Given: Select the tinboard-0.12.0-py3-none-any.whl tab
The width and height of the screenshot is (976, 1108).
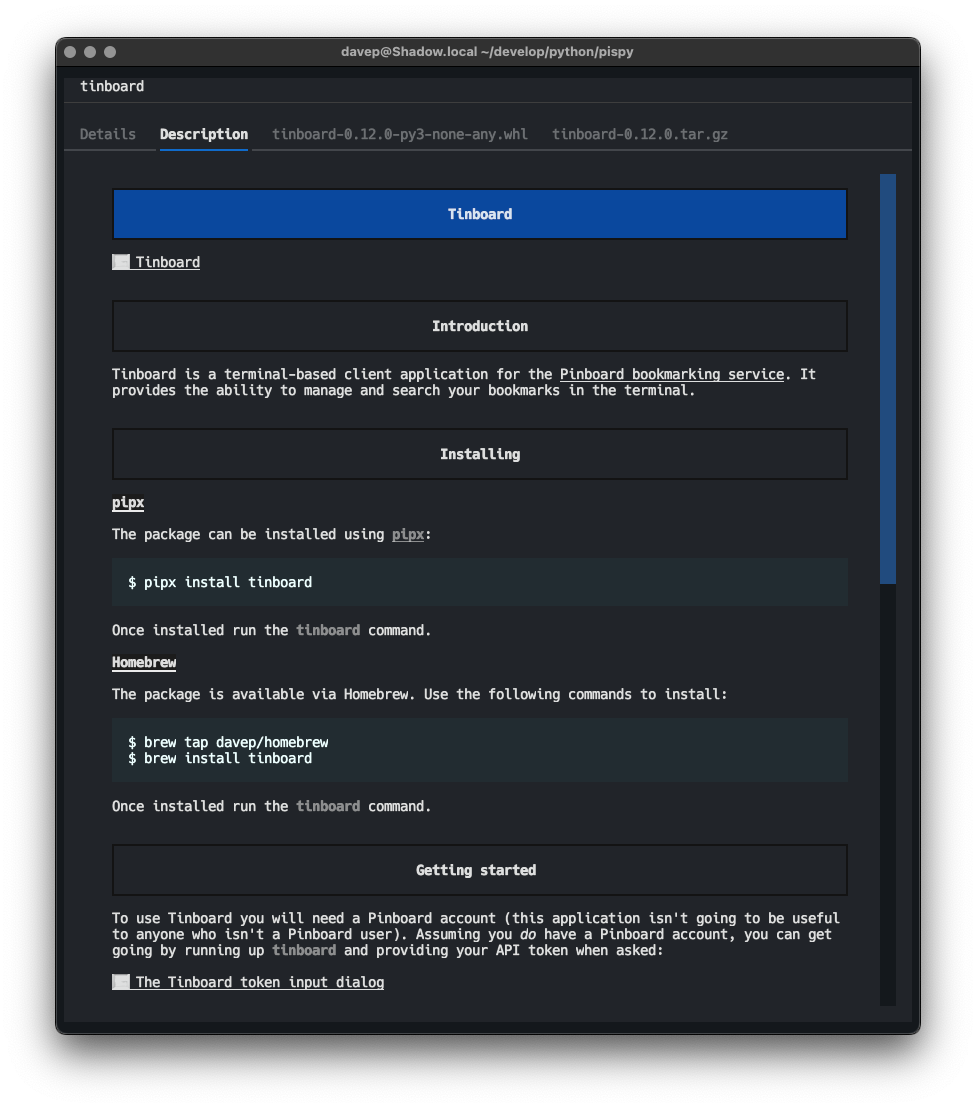Looking at the screenshot, I should pos(399,133).
